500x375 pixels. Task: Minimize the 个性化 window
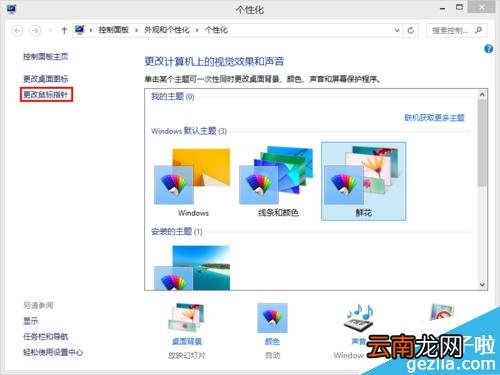442,9
